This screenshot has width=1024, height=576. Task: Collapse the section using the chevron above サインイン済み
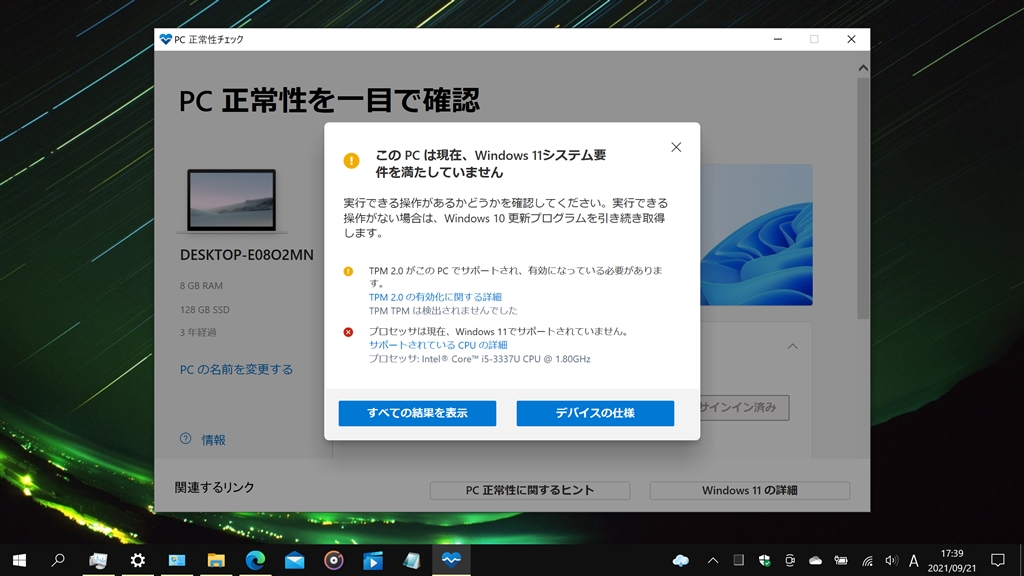coord(792,346)
